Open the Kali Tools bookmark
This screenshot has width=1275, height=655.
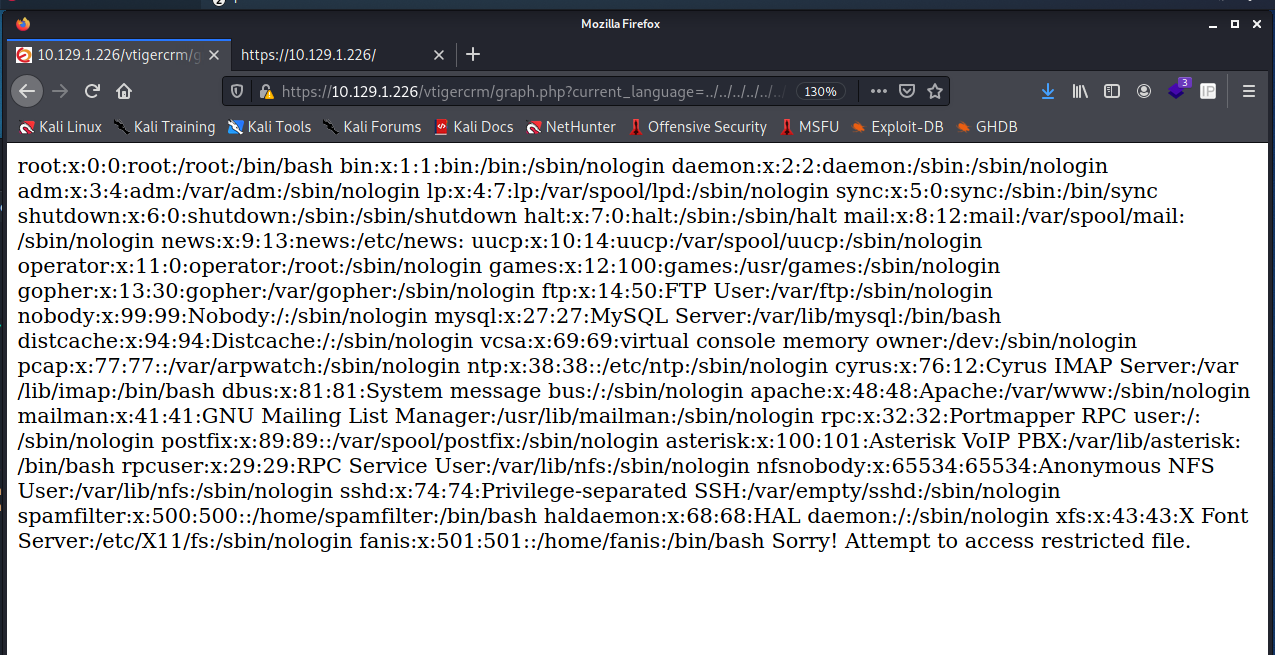(269, 127)
